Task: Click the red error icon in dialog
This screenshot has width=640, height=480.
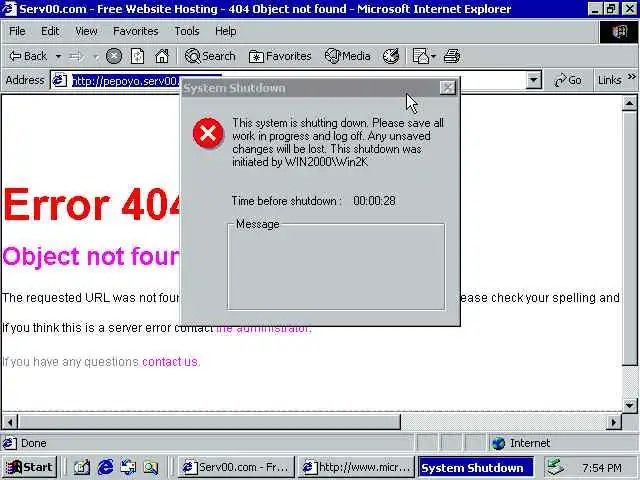Action: [208, 133]
